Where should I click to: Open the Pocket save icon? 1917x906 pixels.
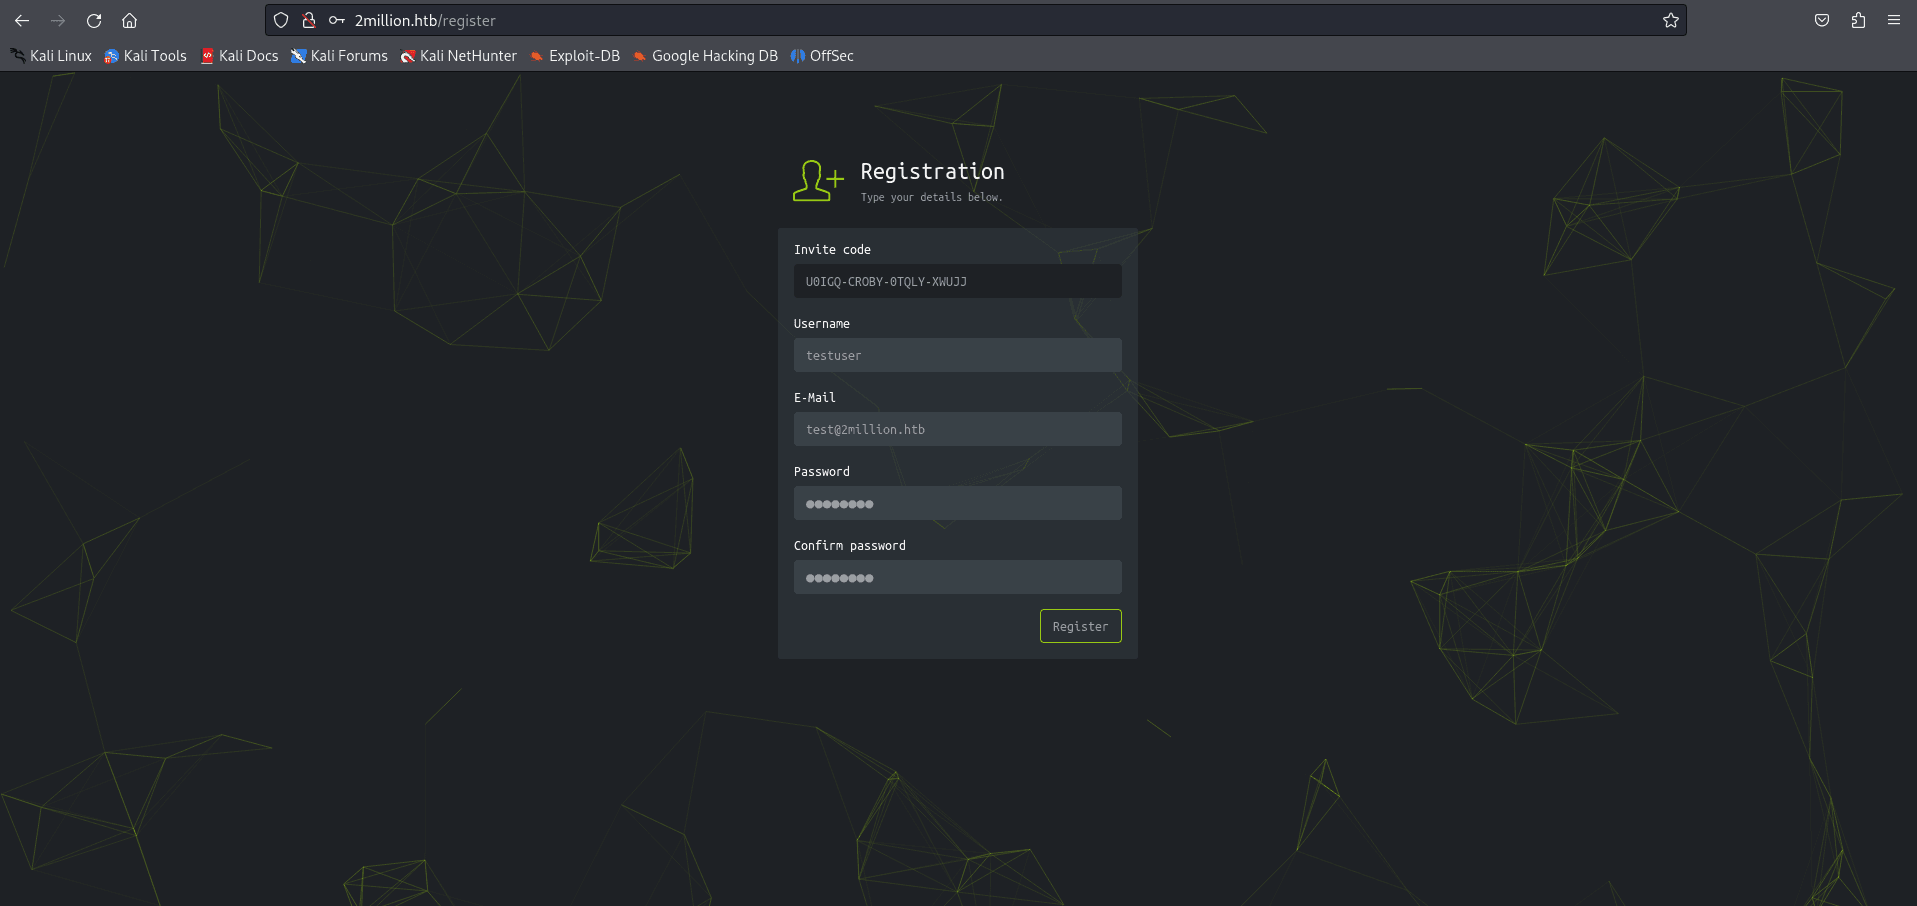(1821, 20)
